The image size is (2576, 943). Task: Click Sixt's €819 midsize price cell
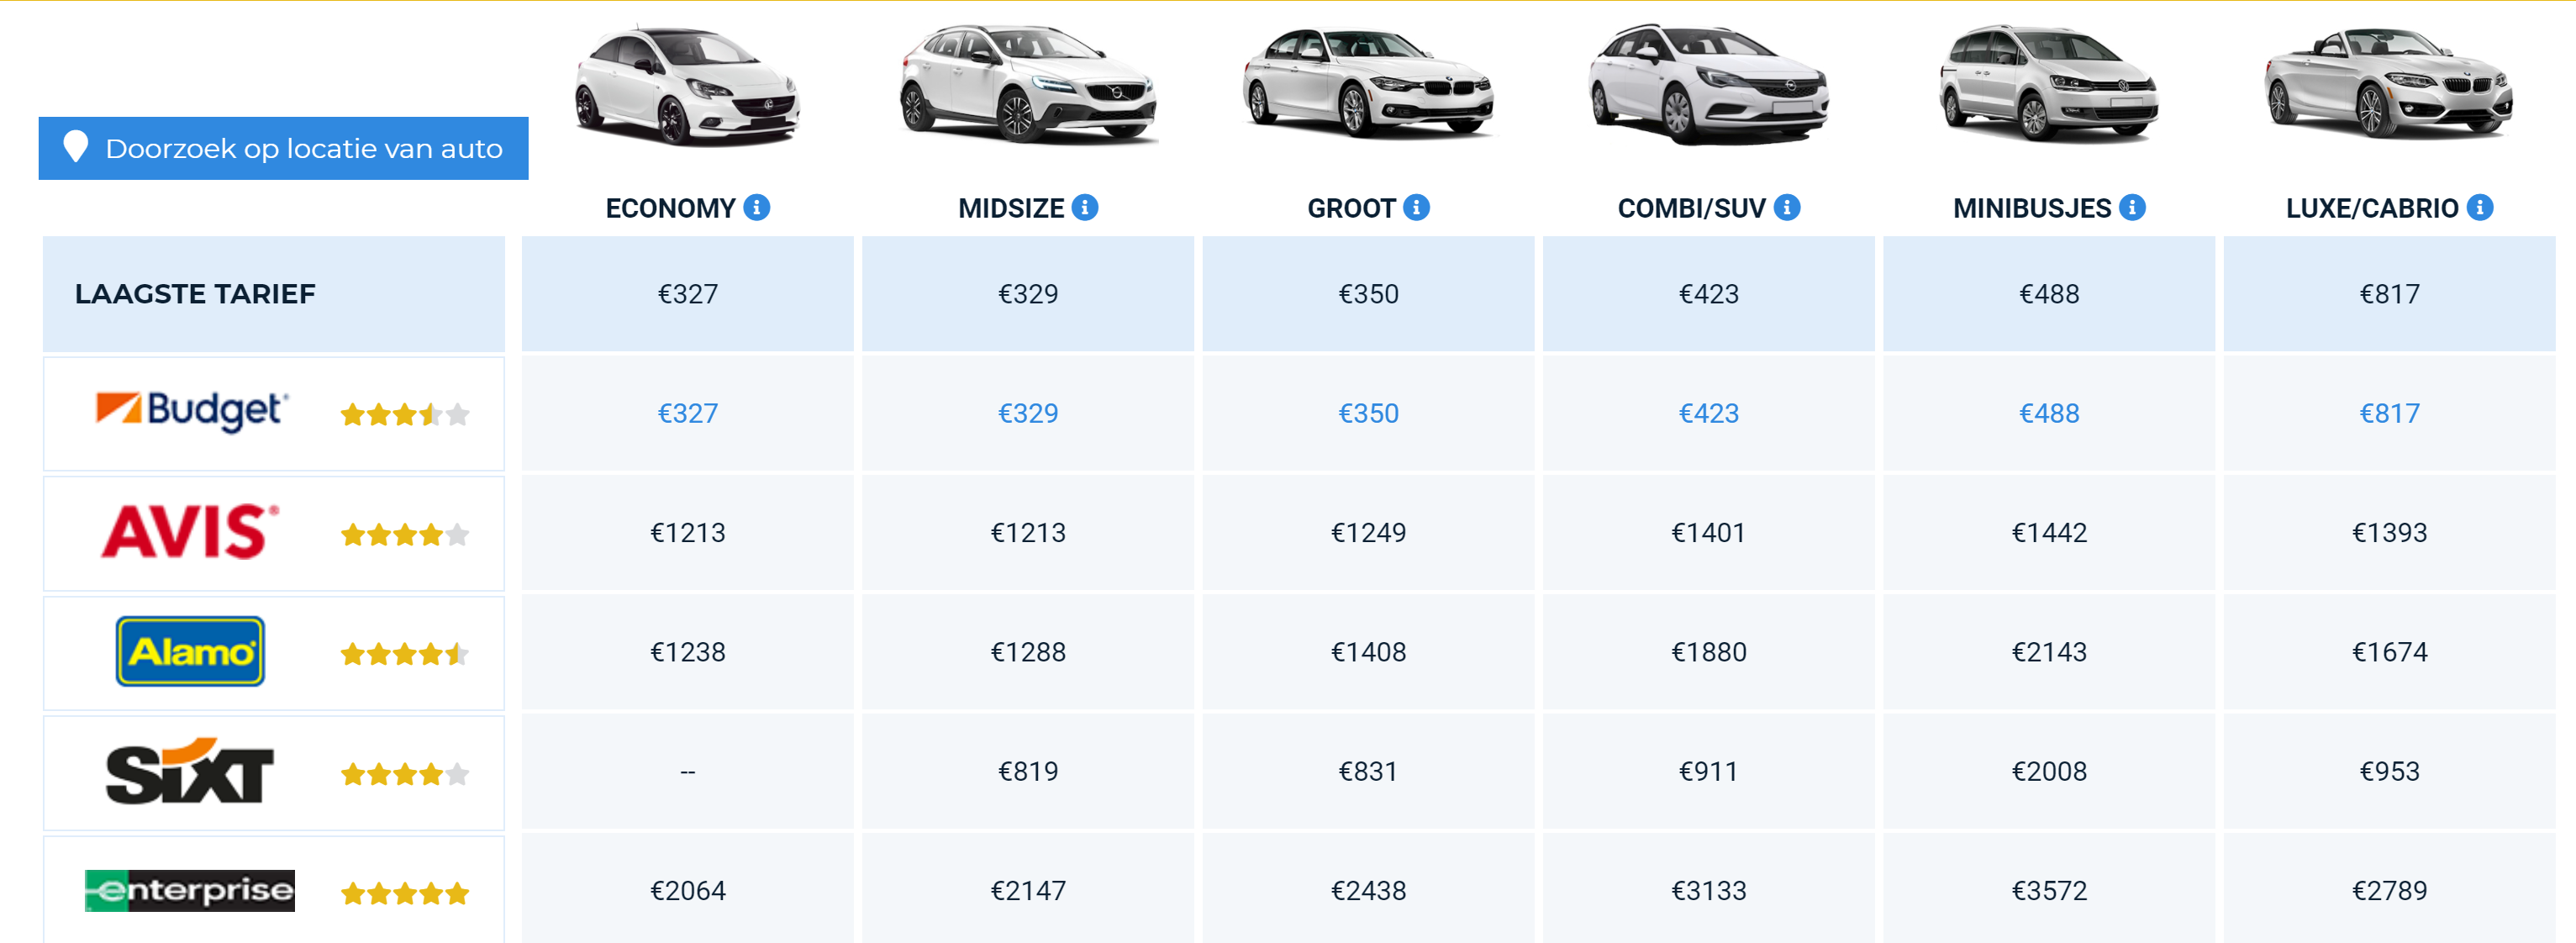pyautogui.click(x=1027, y=772)
